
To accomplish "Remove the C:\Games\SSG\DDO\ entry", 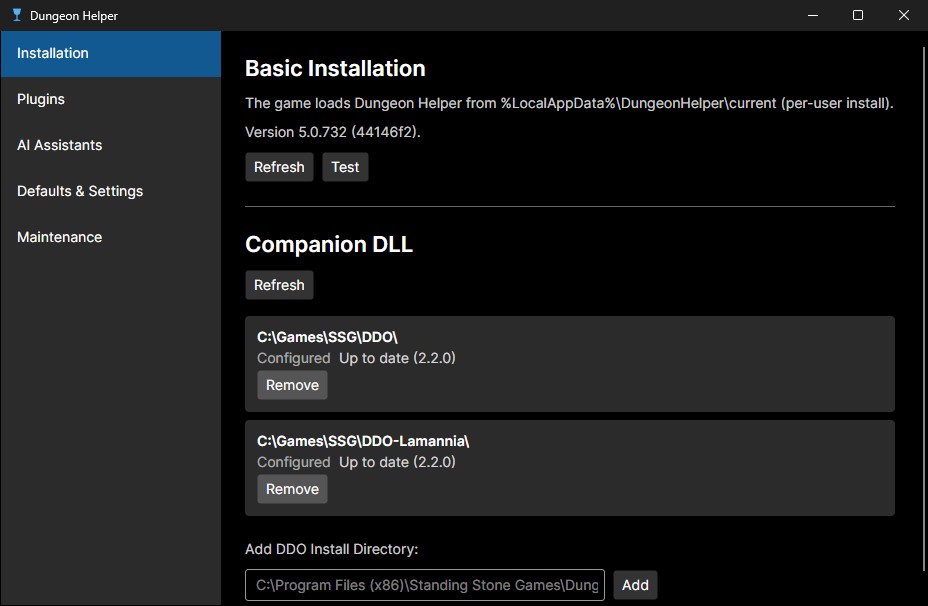I will [292, 385].
